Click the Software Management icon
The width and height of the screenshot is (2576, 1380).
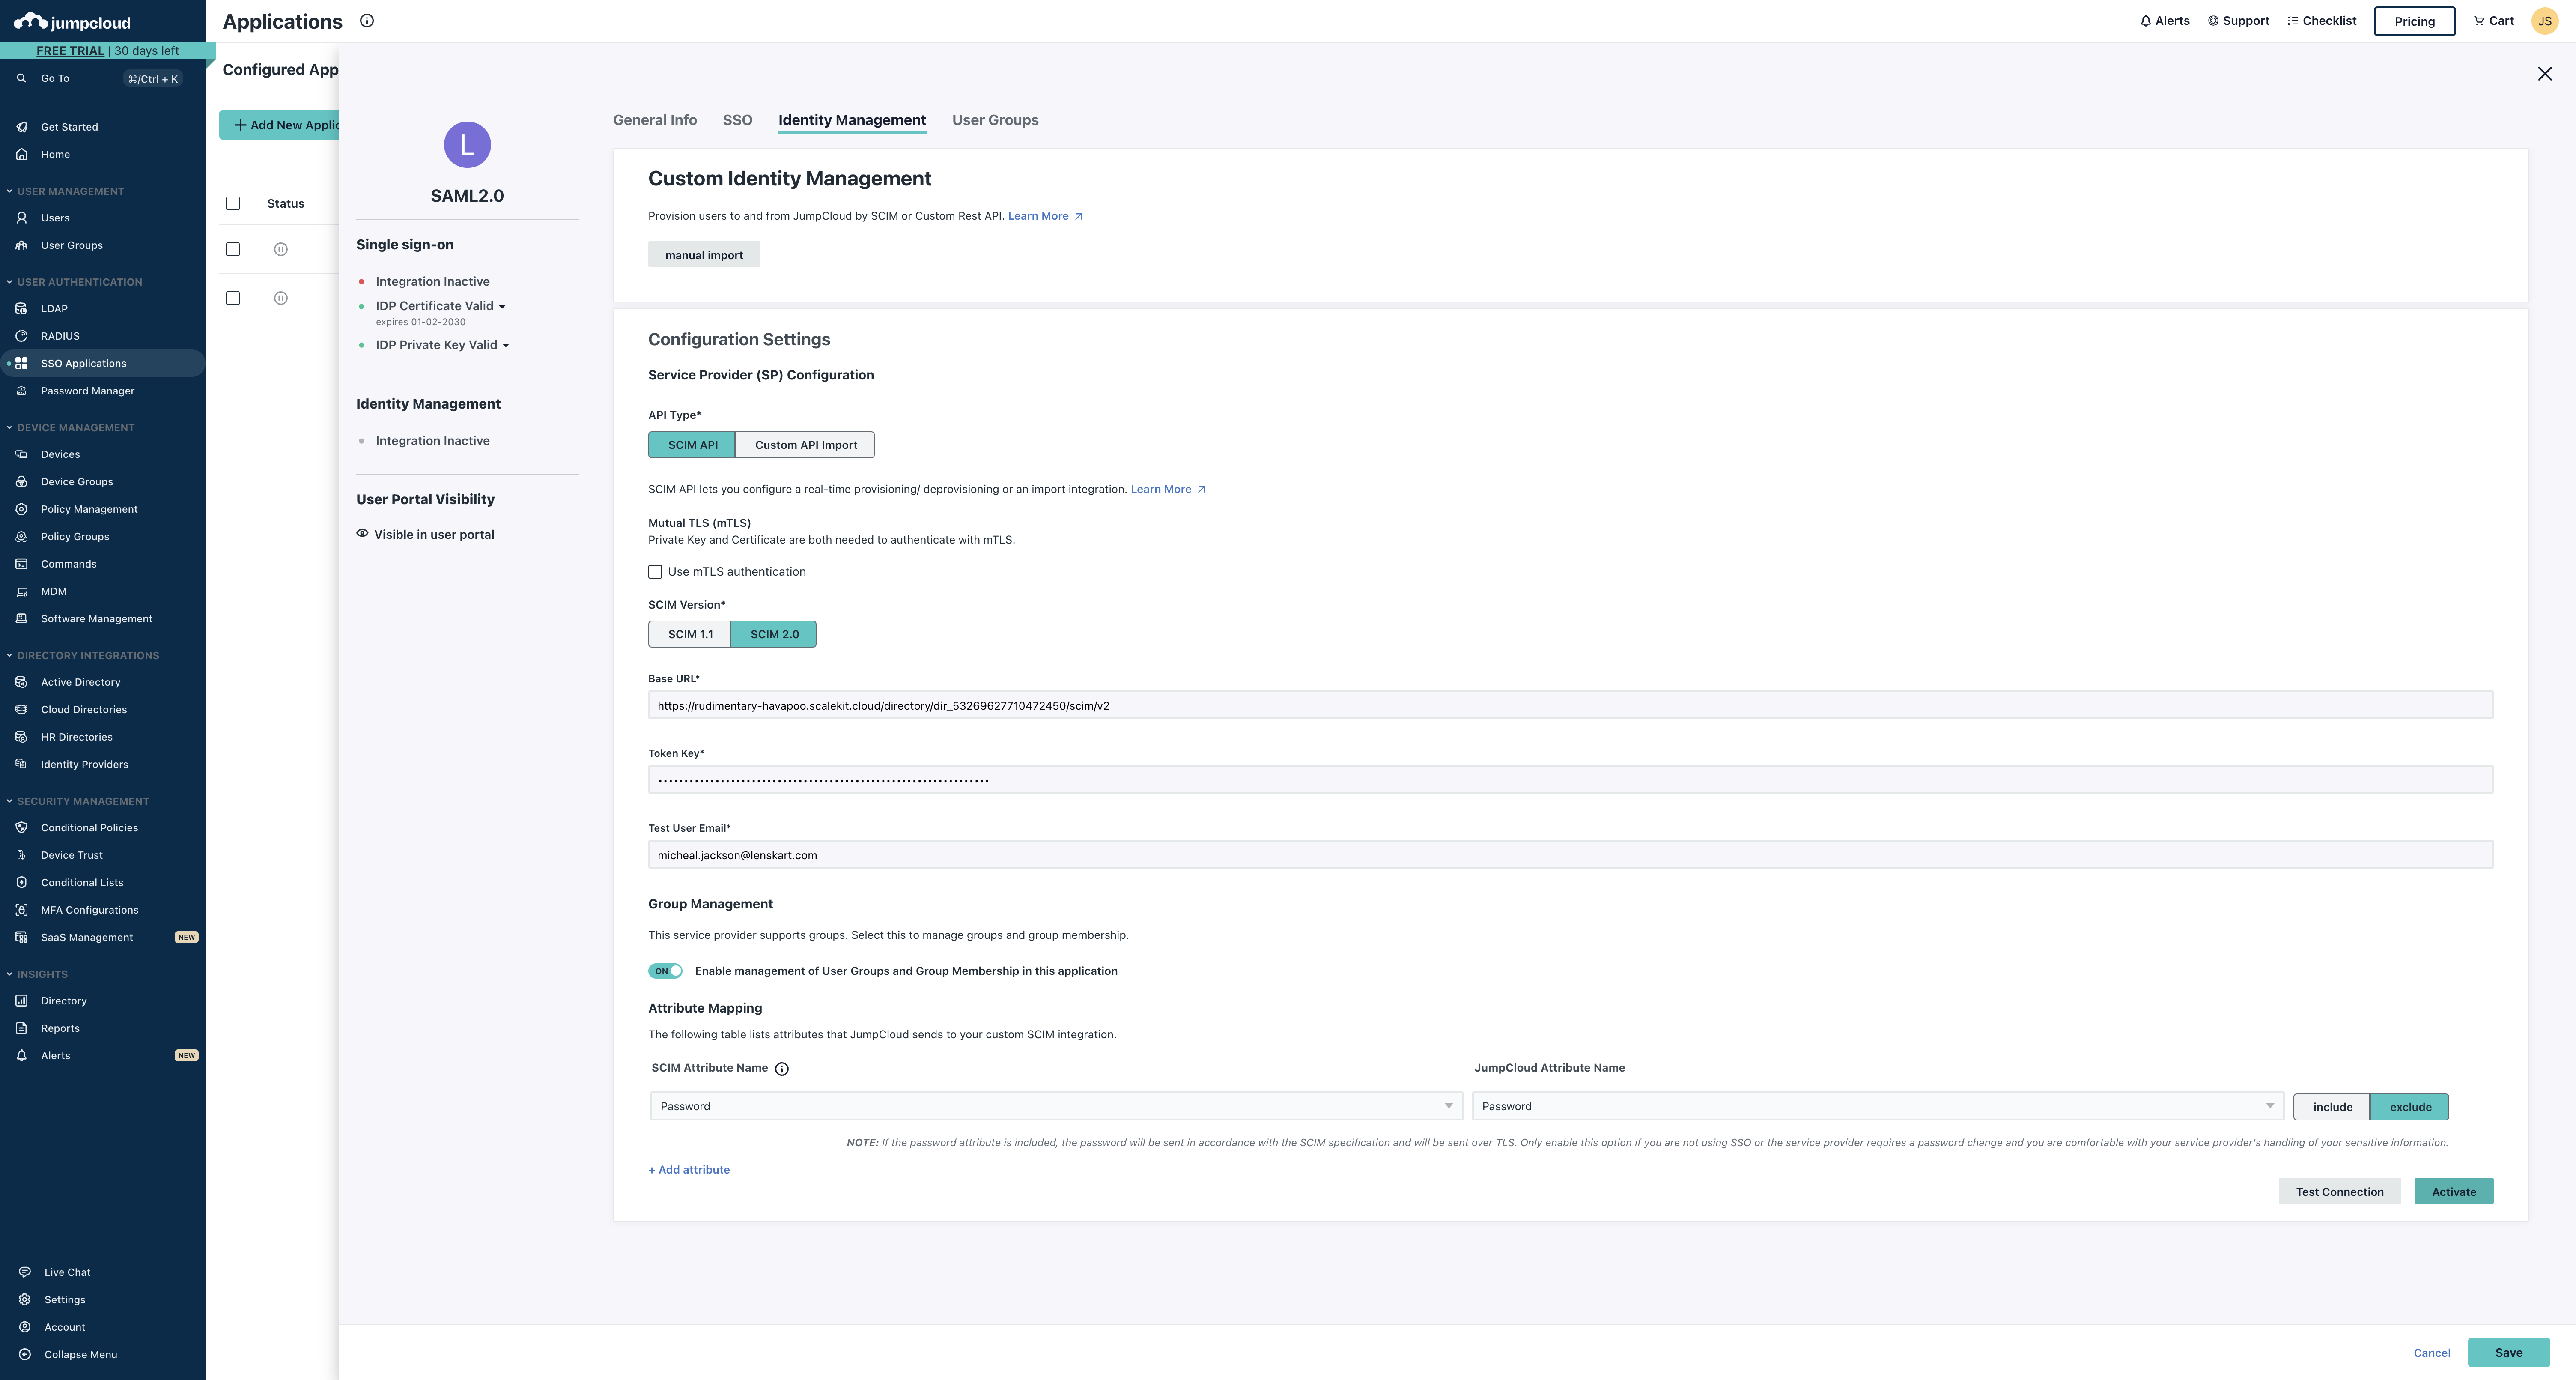tap(21, 619)
